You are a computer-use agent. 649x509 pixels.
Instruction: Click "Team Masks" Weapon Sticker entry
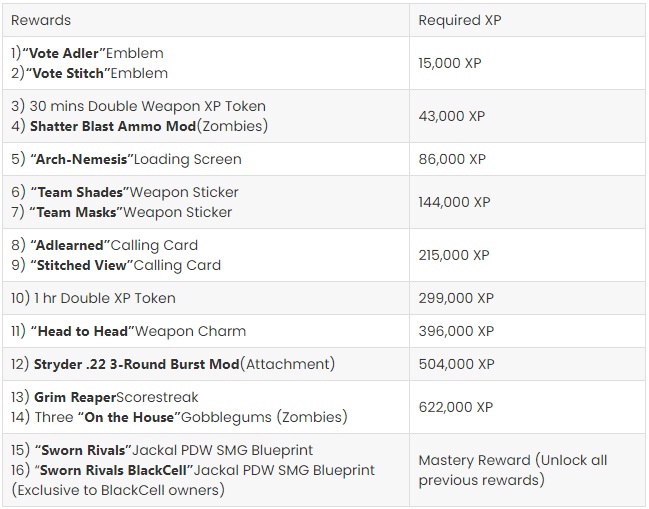pyautogui.click(x=121, y=212)
